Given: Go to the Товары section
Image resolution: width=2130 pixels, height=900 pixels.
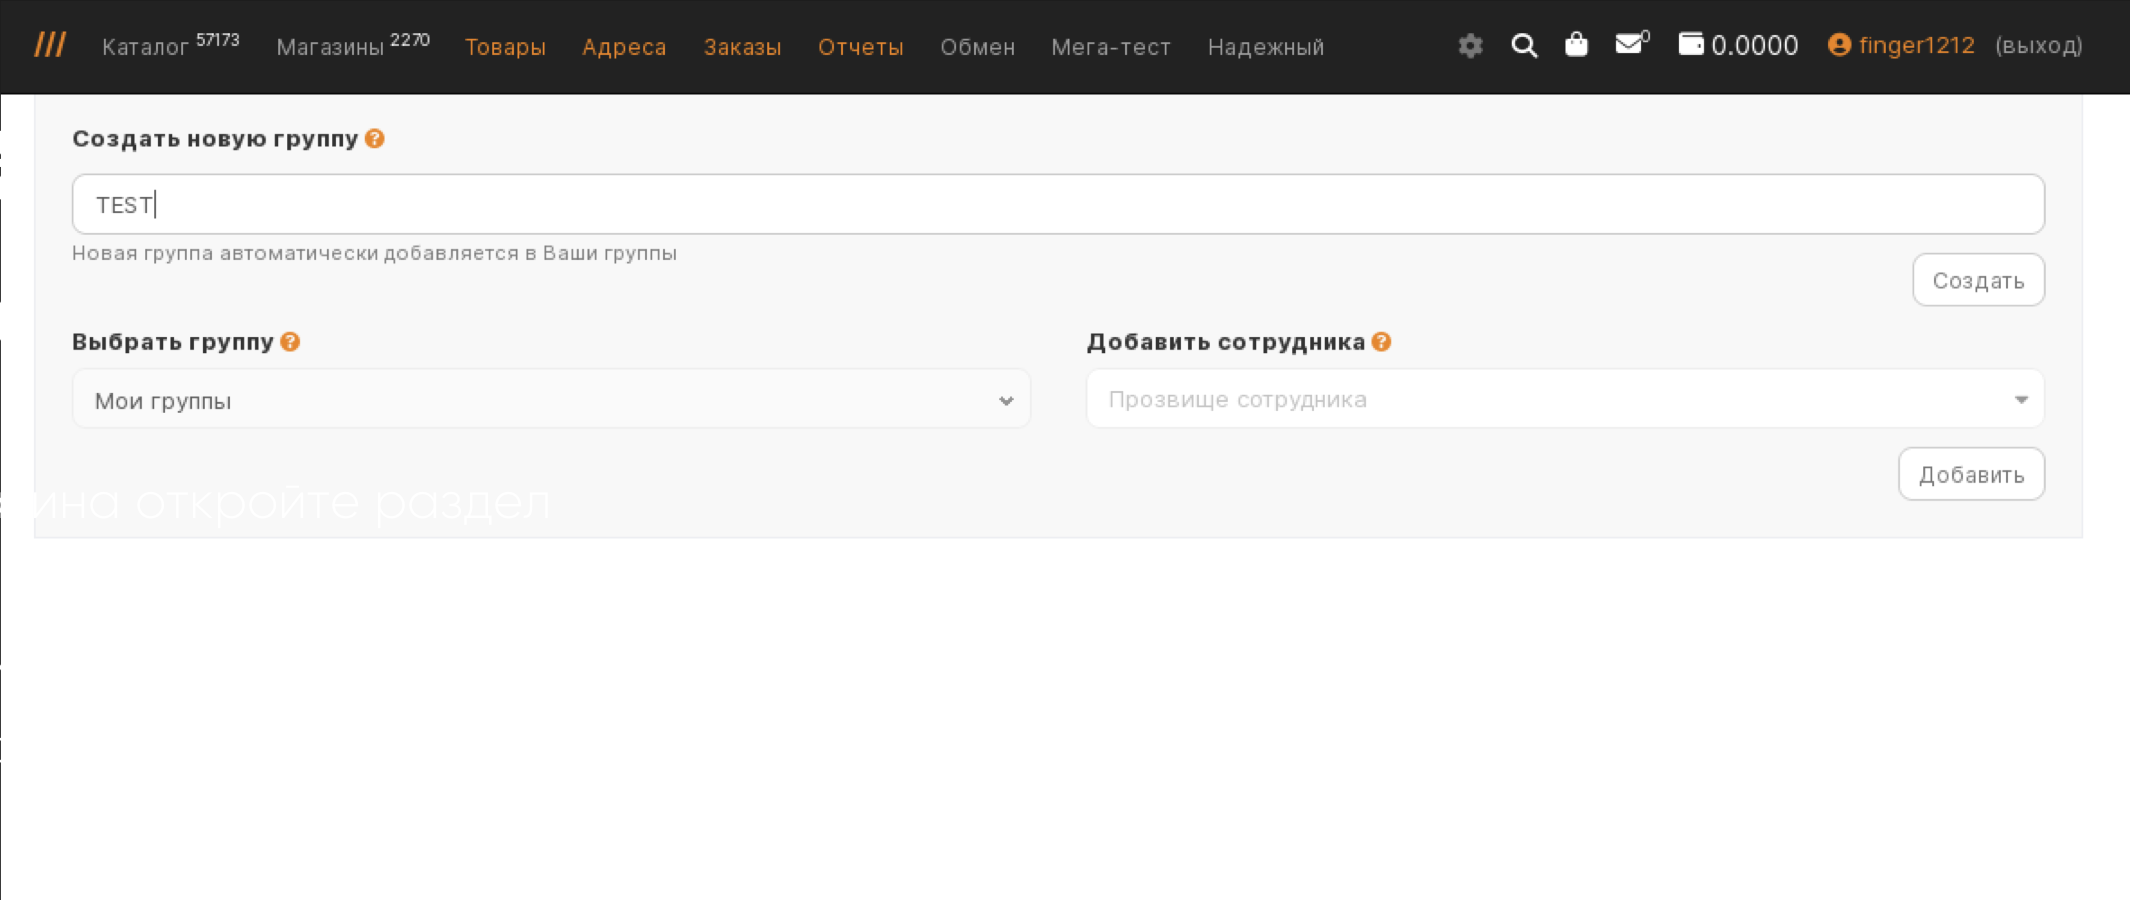Looking at the screenshot, I should [x=505, y=47].
